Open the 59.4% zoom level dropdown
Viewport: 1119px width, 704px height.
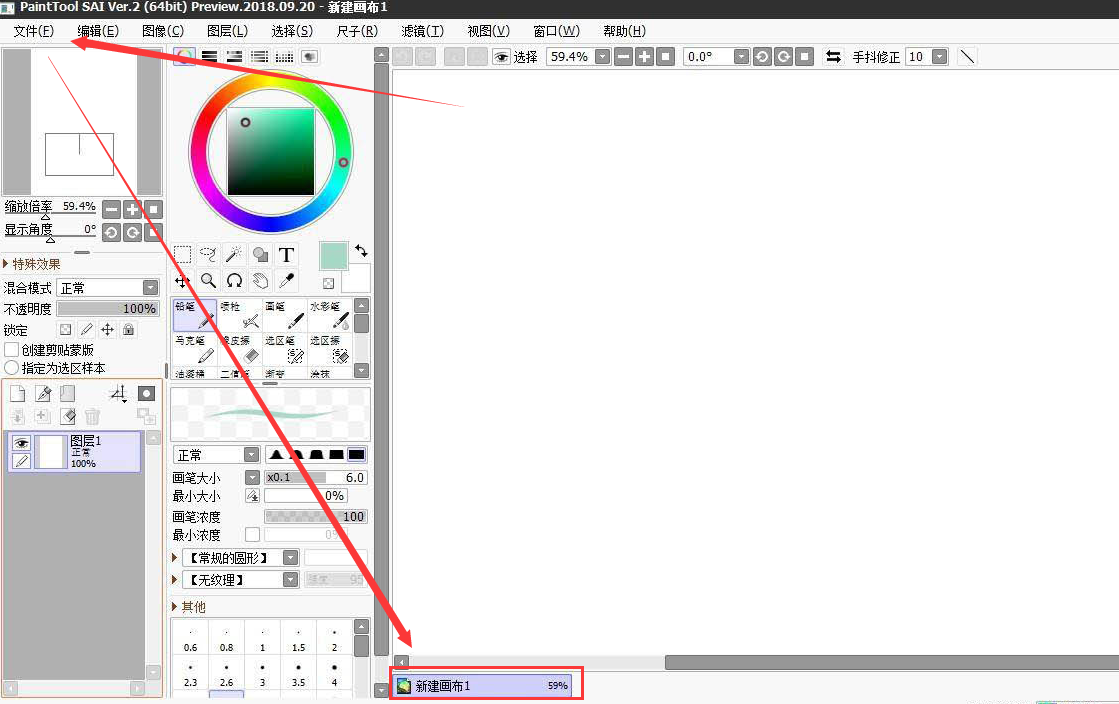pos(603,56)
